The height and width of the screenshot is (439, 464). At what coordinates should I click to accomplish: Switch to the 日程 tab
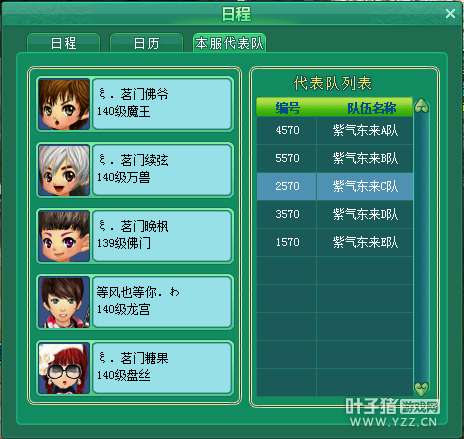(x=63, y=43)
